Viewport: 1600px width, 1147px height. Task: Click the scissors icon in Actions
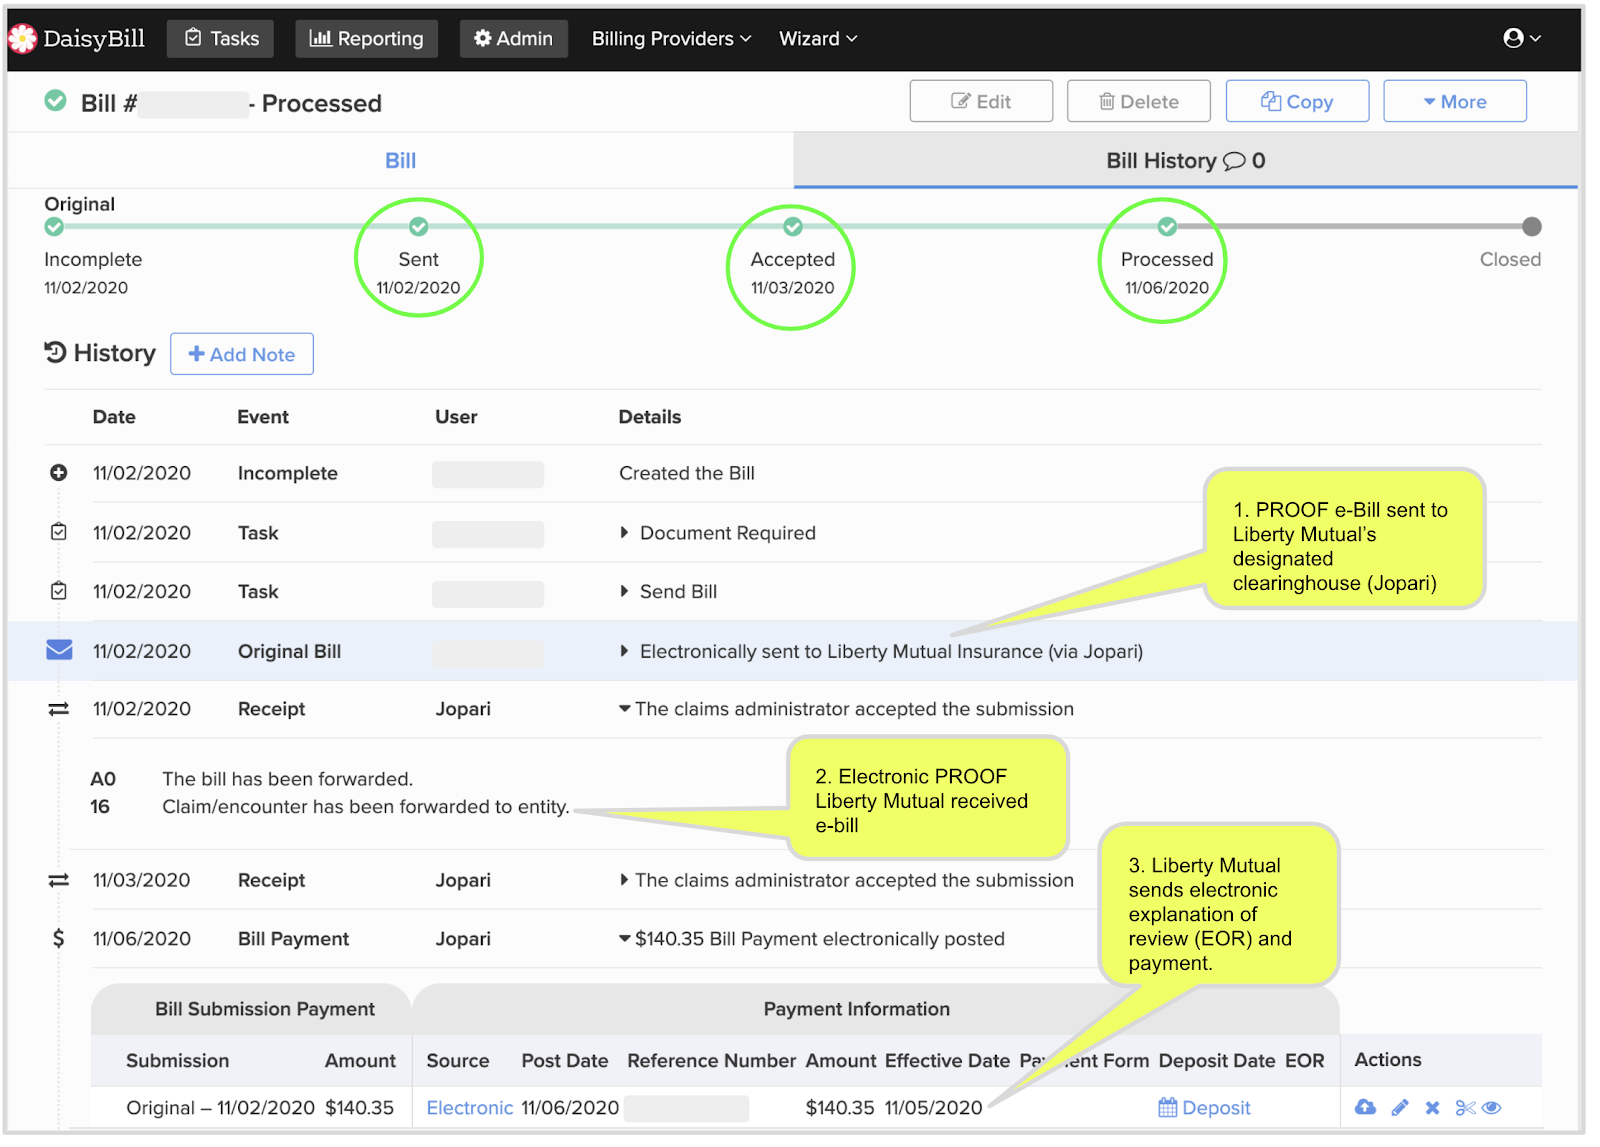[x=1465, y=1108]
